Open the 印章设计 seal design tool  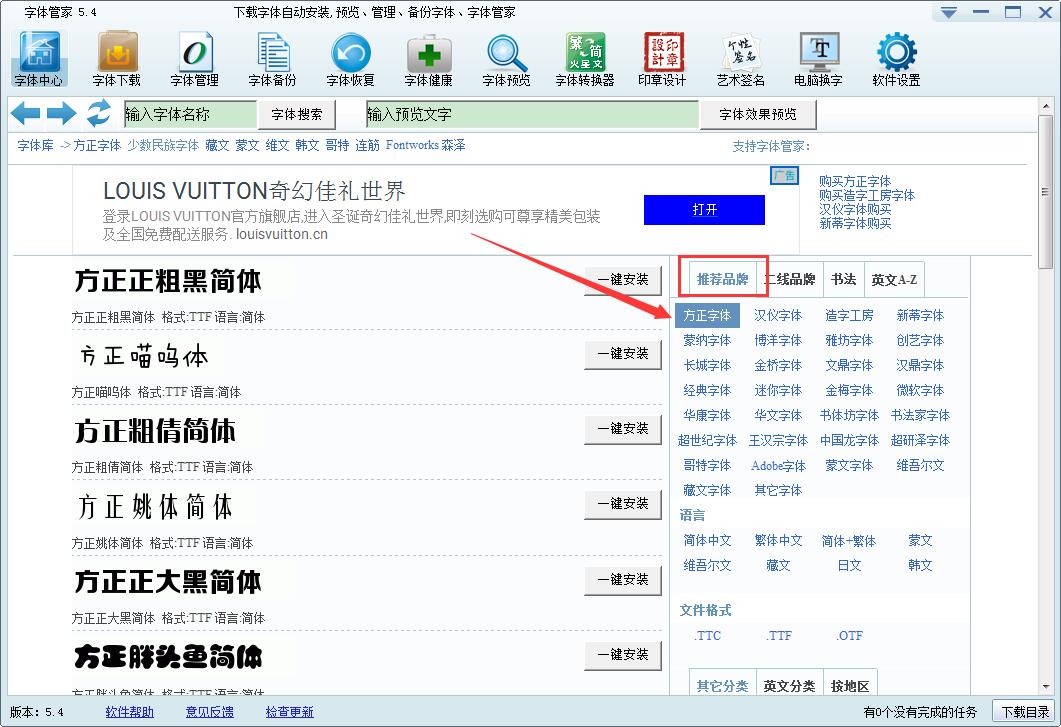662,58
